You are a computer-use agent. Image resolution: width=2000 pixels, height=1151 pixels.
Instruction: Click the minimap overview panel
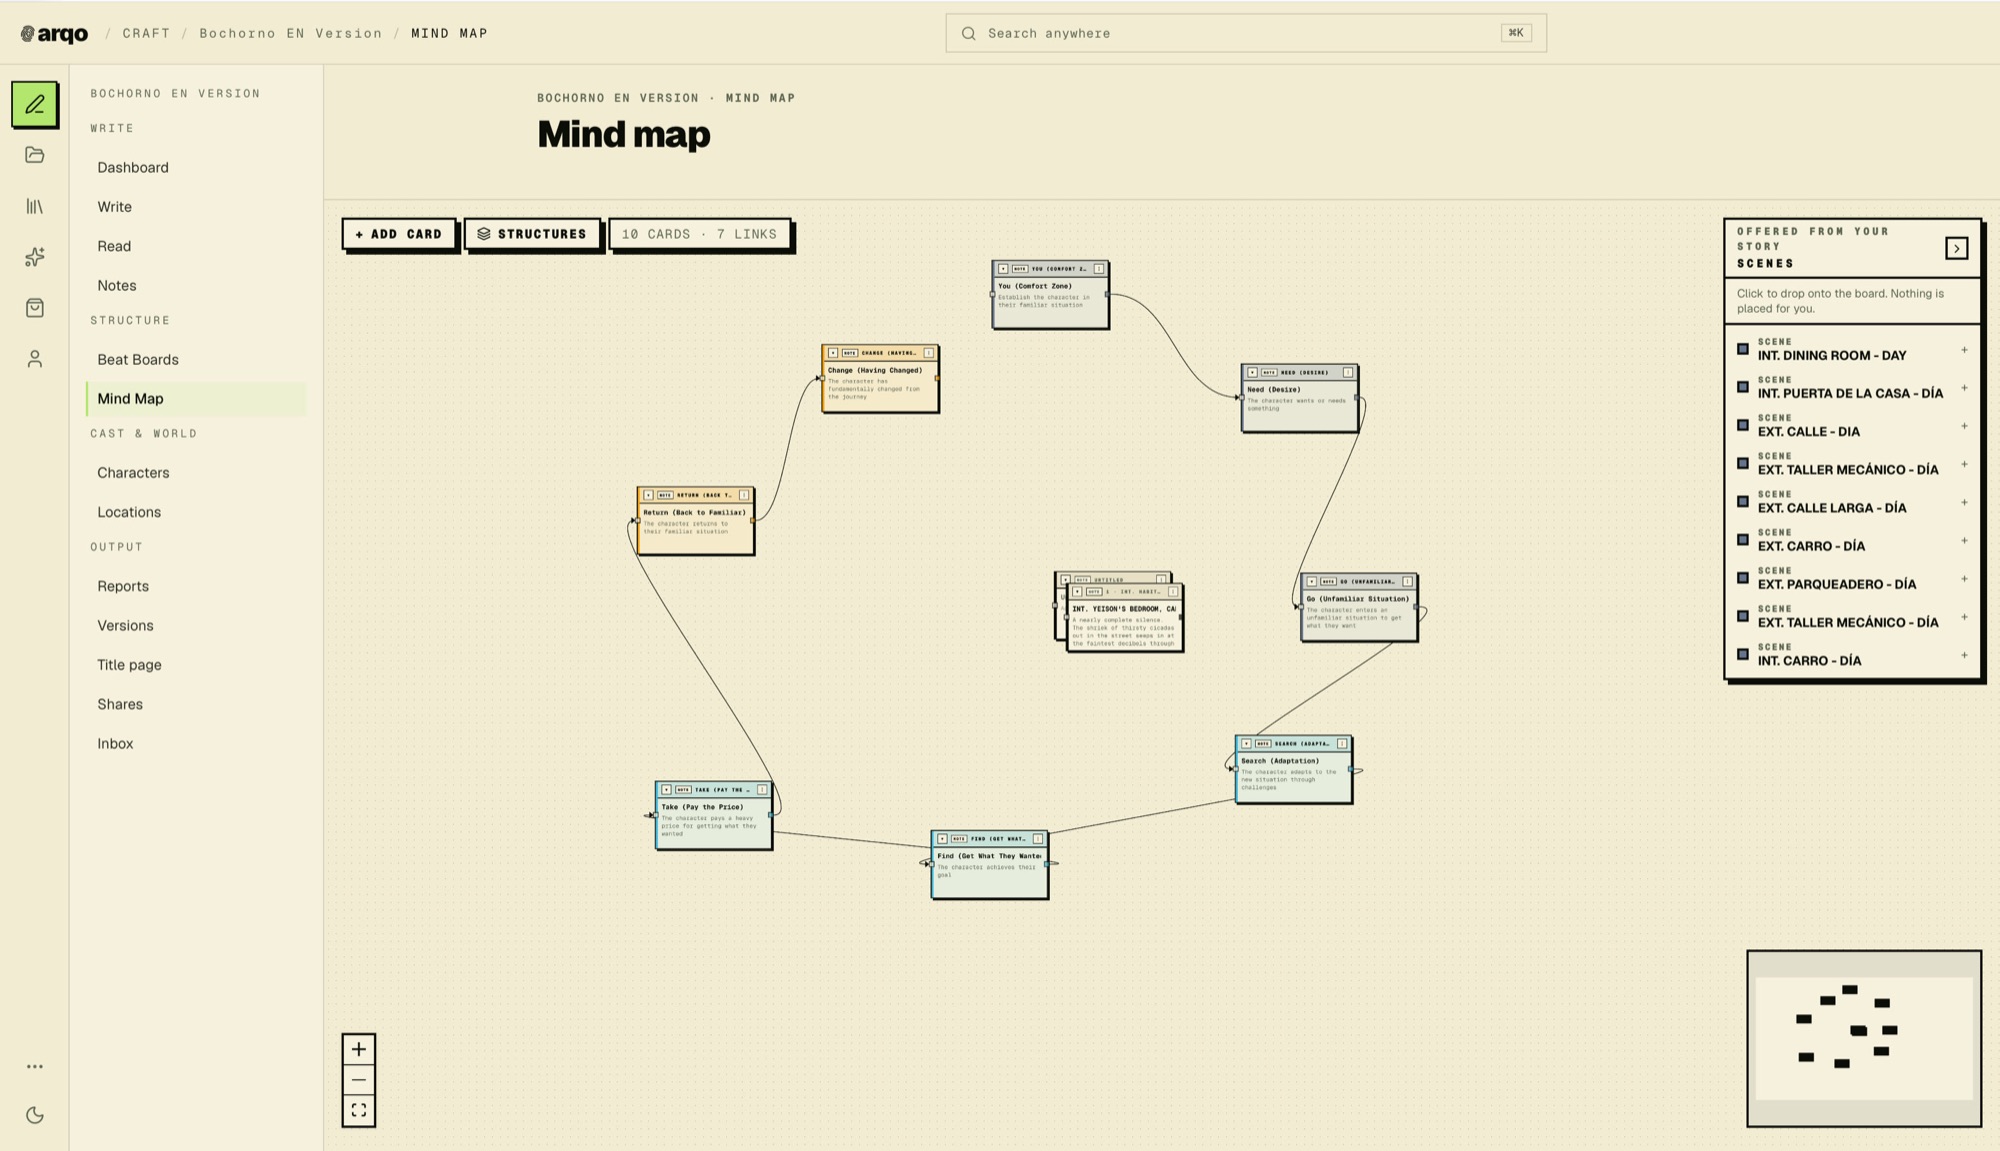[x=1864, y=1038]
